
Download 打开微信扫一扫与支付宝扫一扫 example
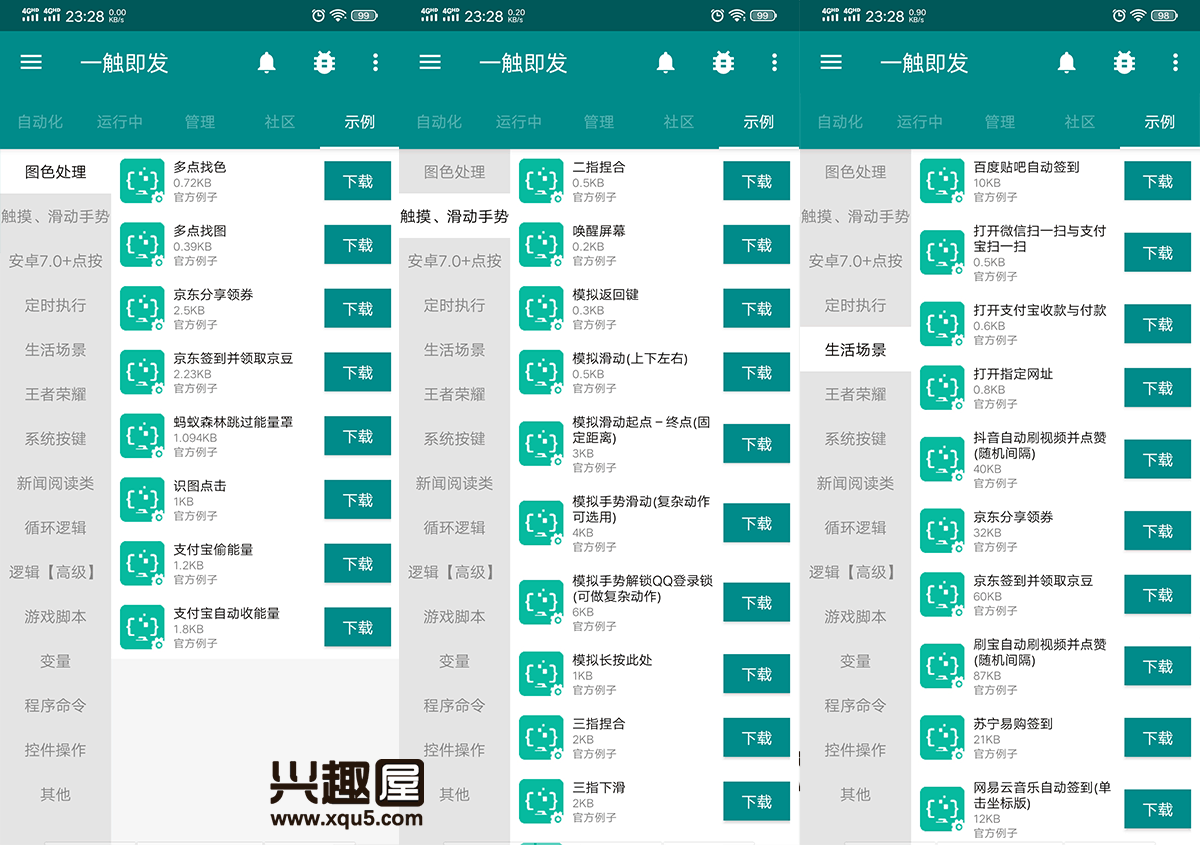pyautogui.click(x=1158, y=253)
